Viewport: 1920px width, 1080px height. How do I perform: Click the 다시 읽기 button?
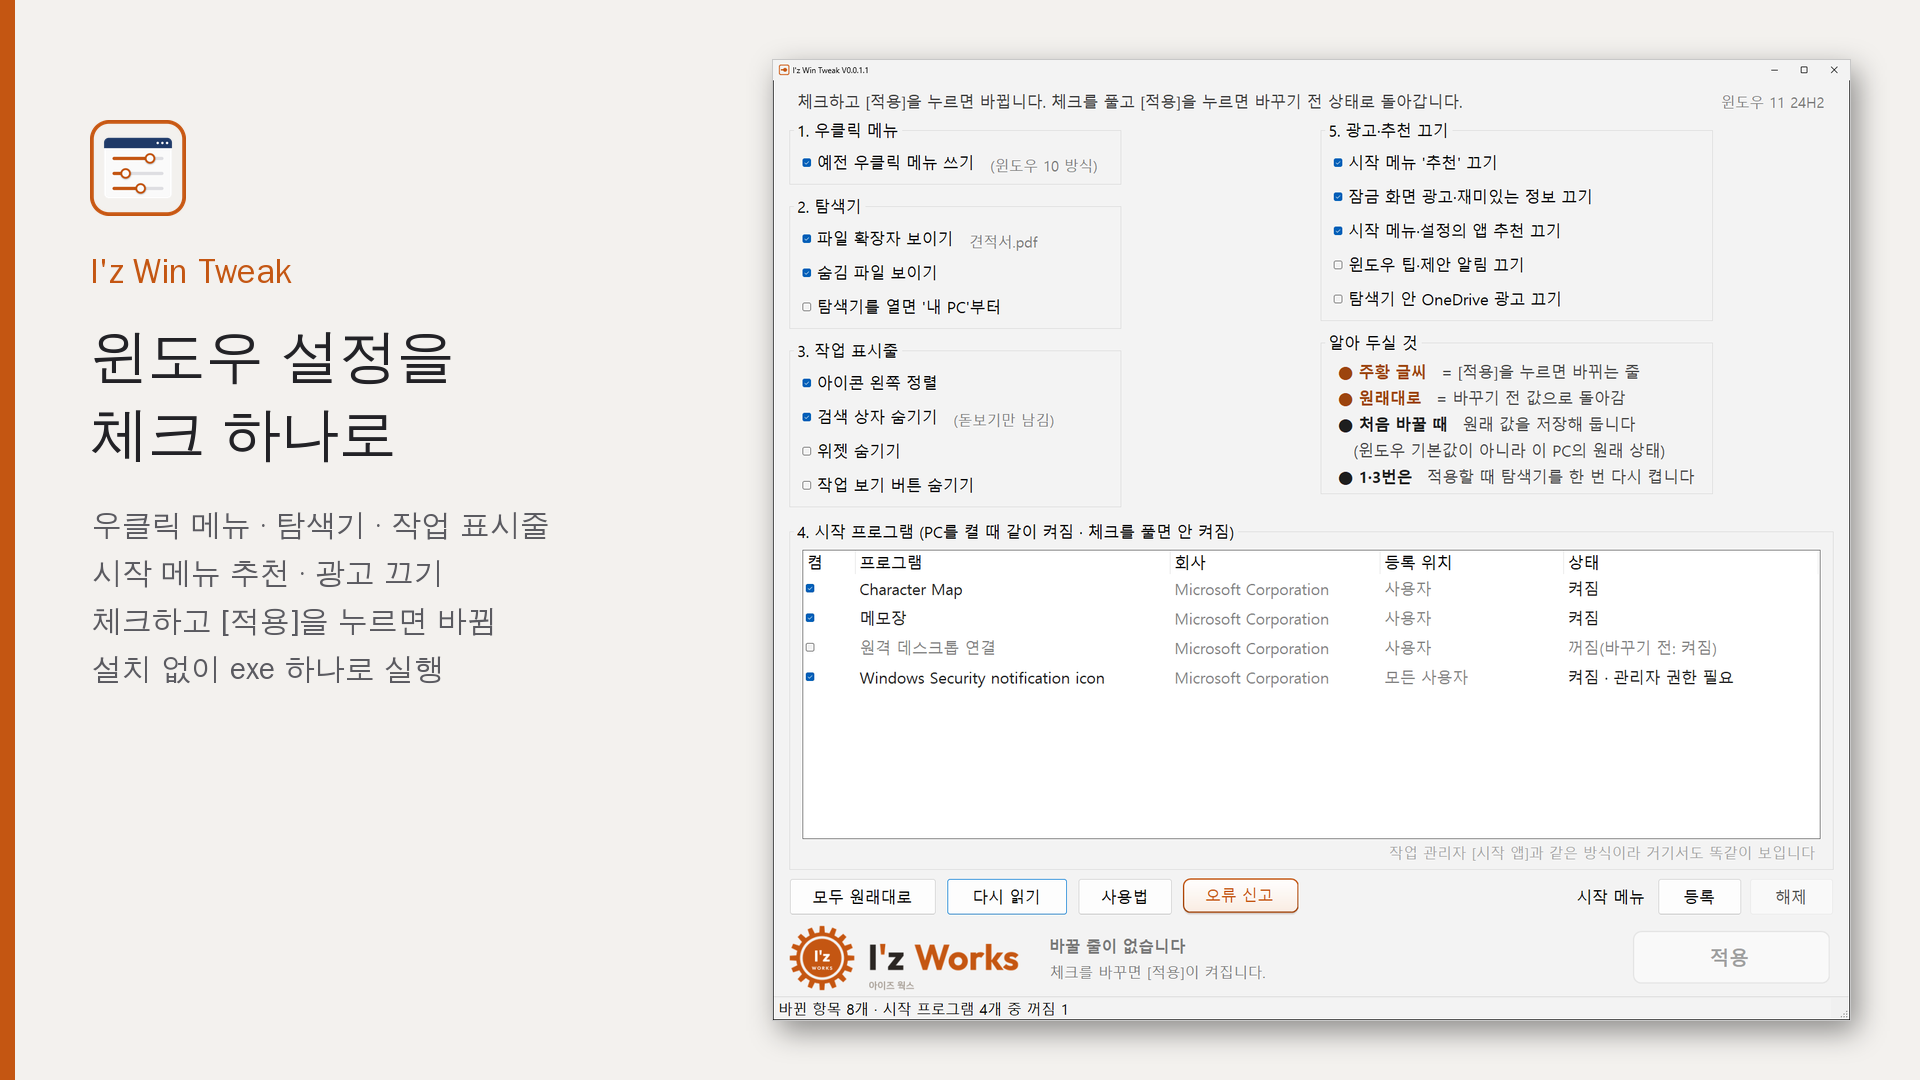point(1006,897)
